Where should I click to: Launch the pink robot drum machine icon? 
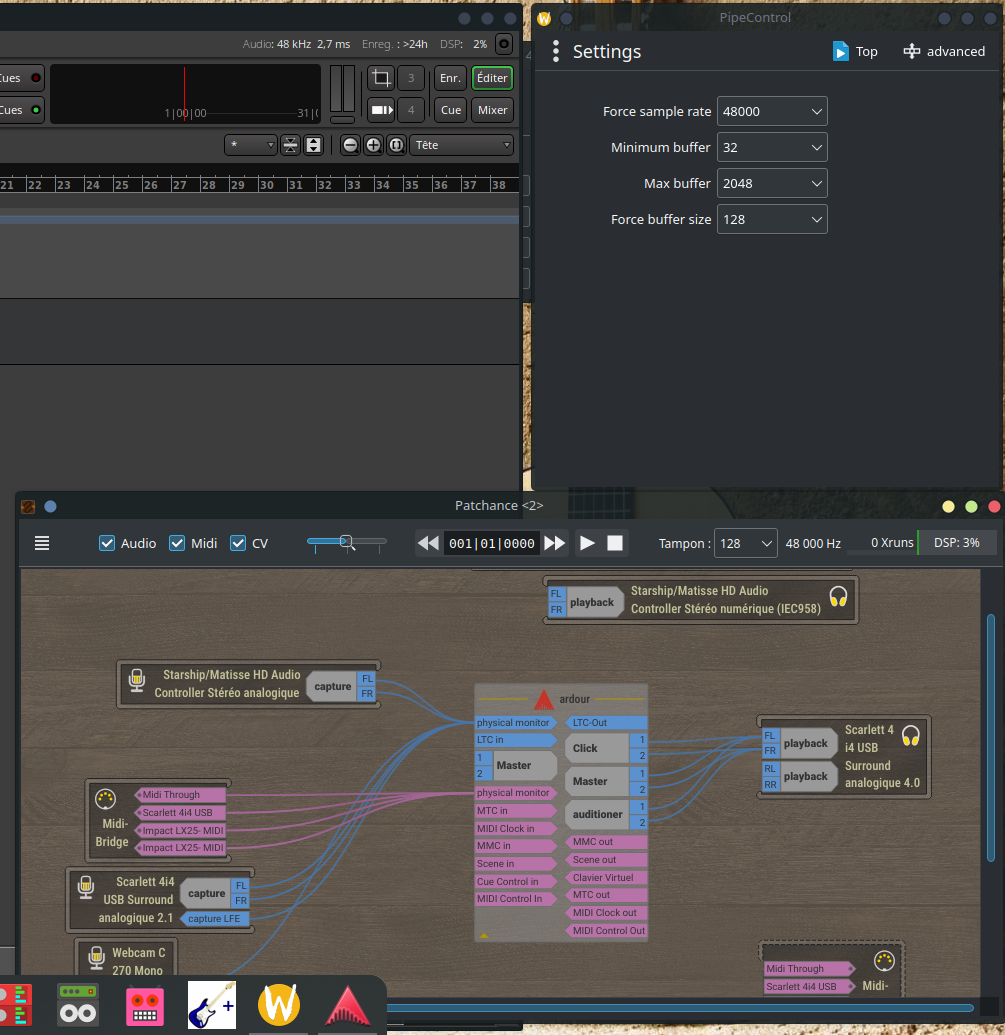(145, 1005)
